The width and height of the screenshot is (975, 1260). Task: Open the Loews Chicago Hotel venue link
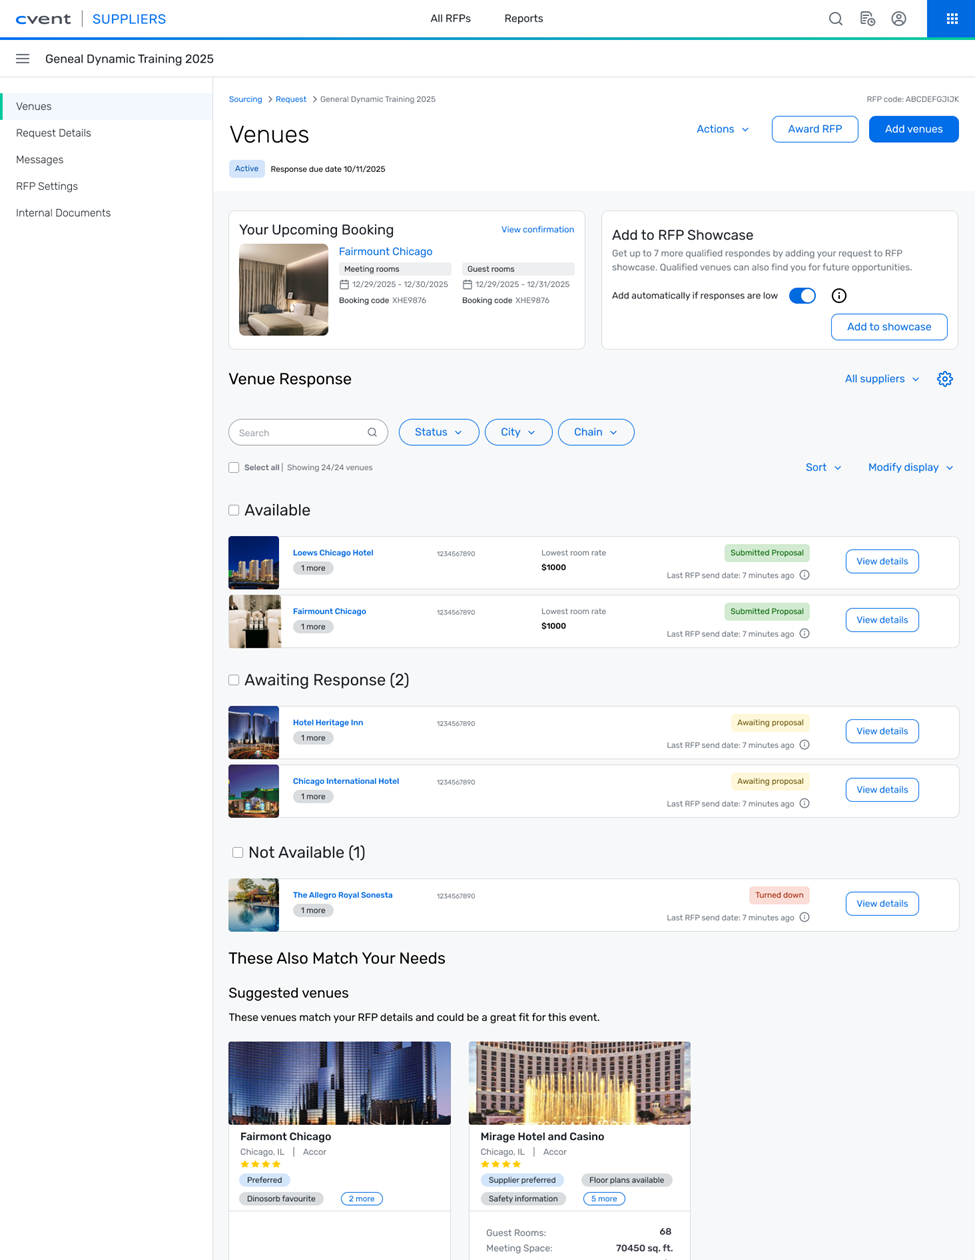(x=333, y=553)
